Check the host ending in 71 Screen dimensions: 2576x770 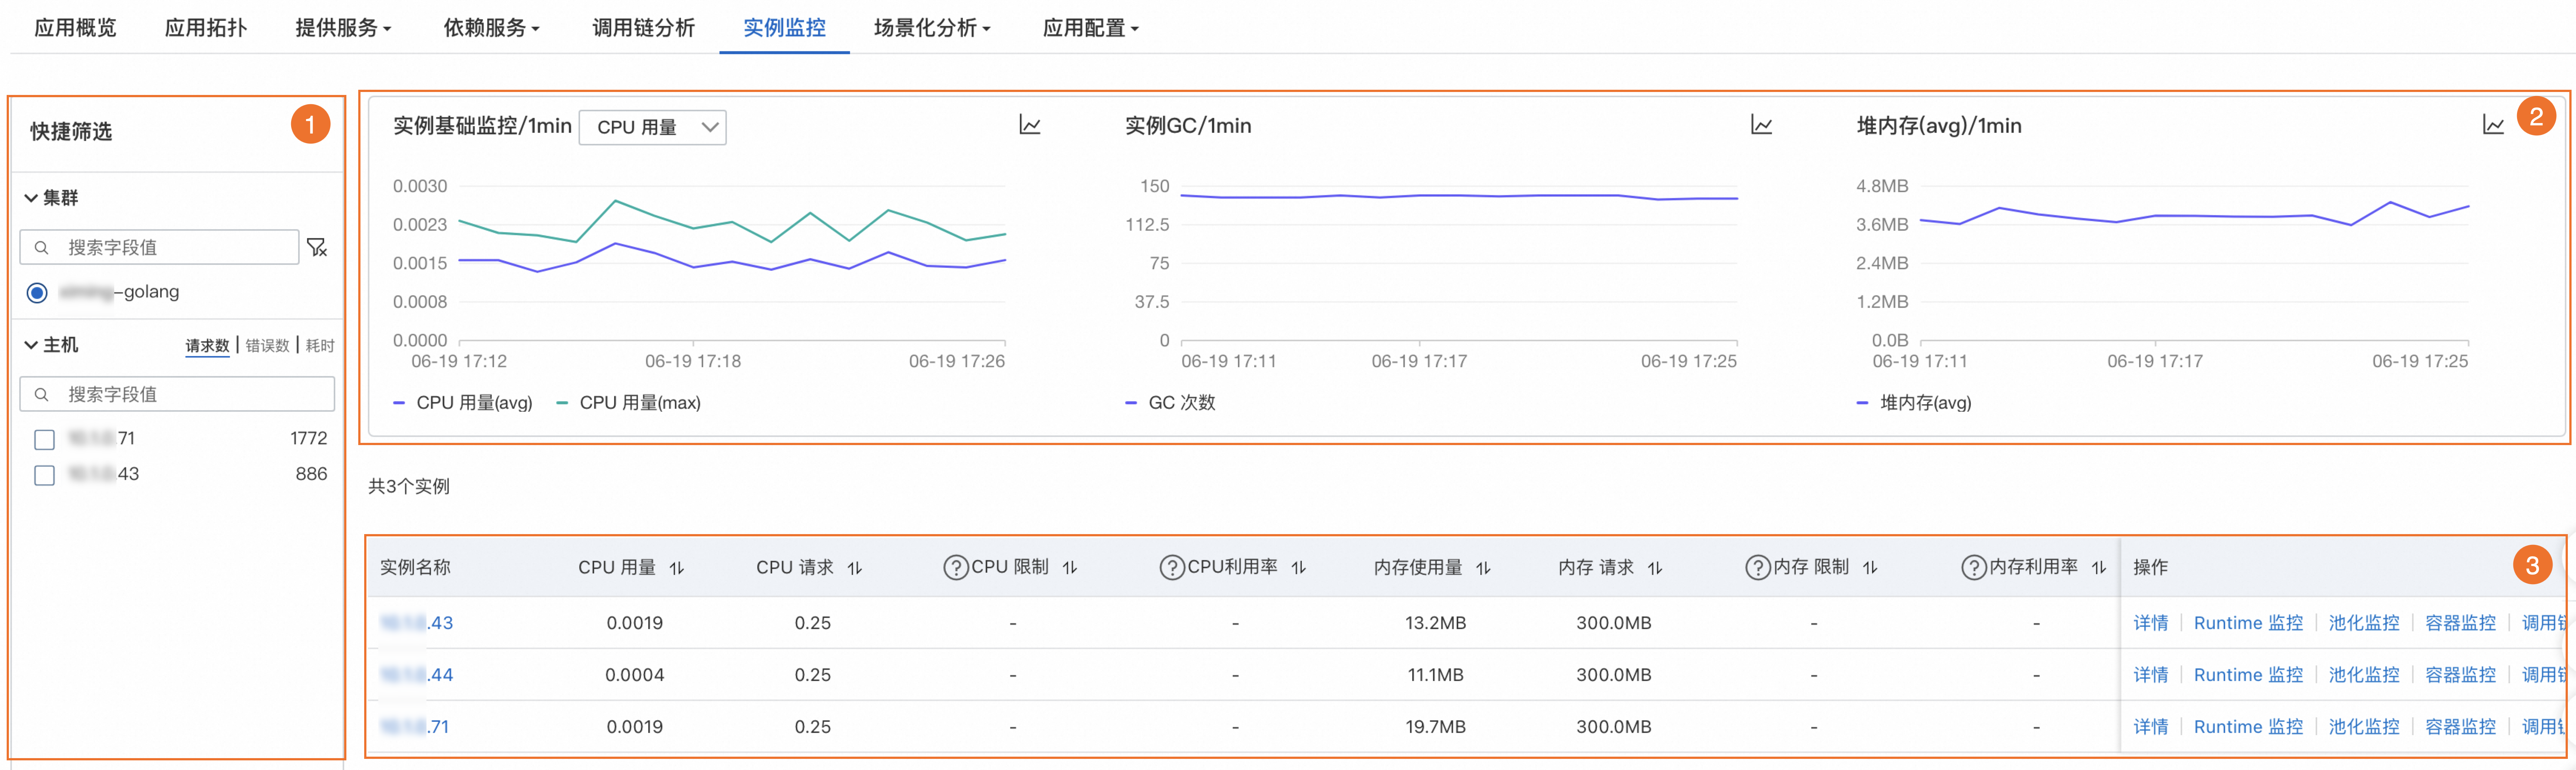[44, 439]
